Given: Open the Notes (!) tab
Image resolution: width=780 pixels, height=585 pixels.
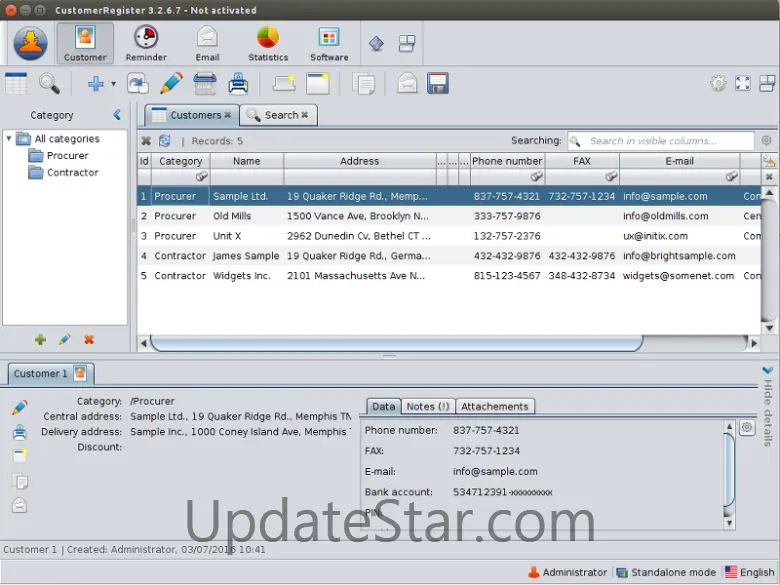Looking at the screenshot, I should pos(427,406).
